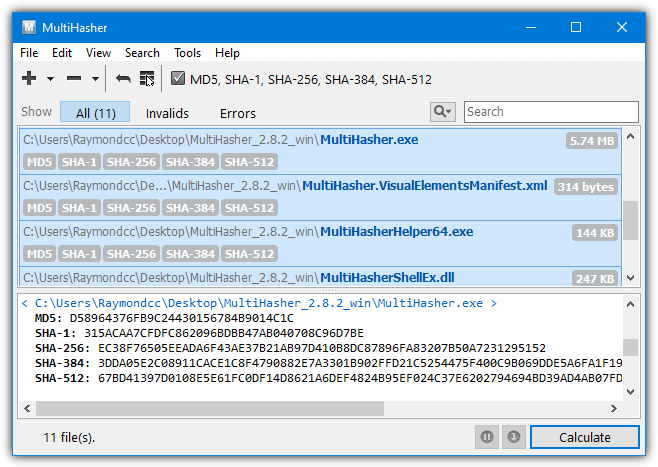Select the MultiHasher.VisualElementsManifest.xml file row
This screenshot has height=467, width=658.
click(321, 197)
